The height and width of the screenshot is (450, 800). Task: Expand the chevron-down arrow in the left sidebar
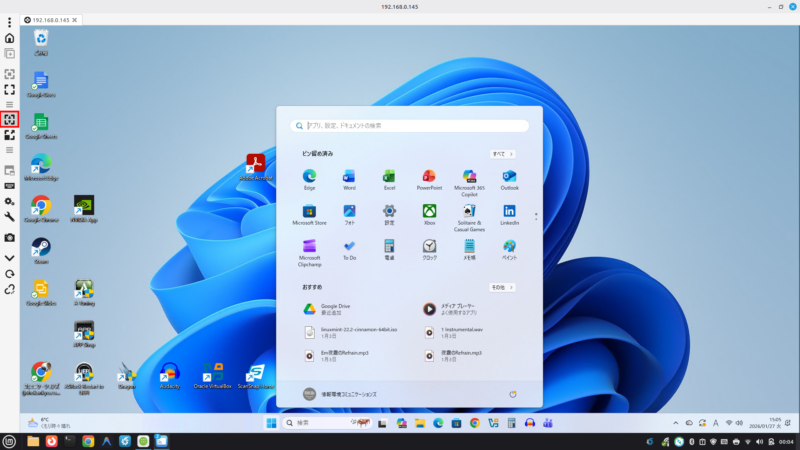[10, 257]
